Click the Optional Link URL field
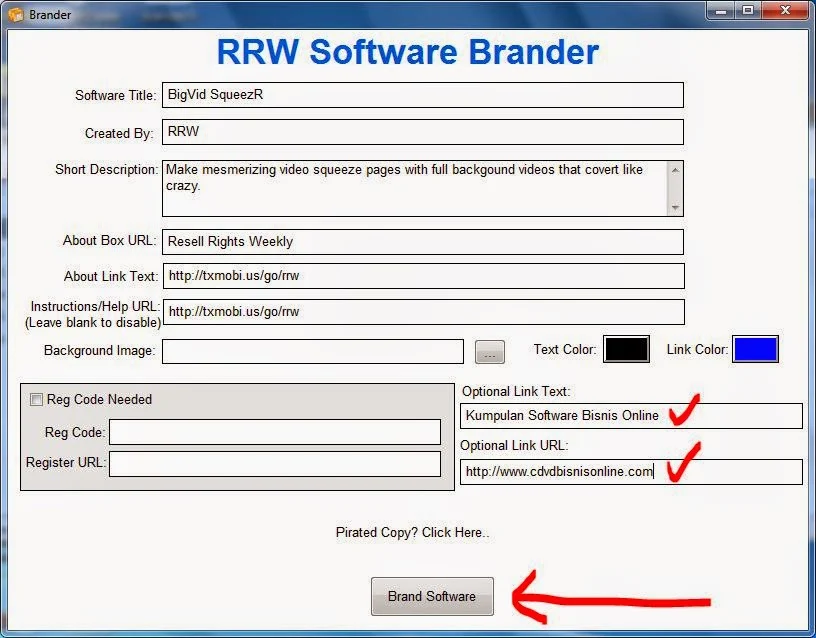 631,471
